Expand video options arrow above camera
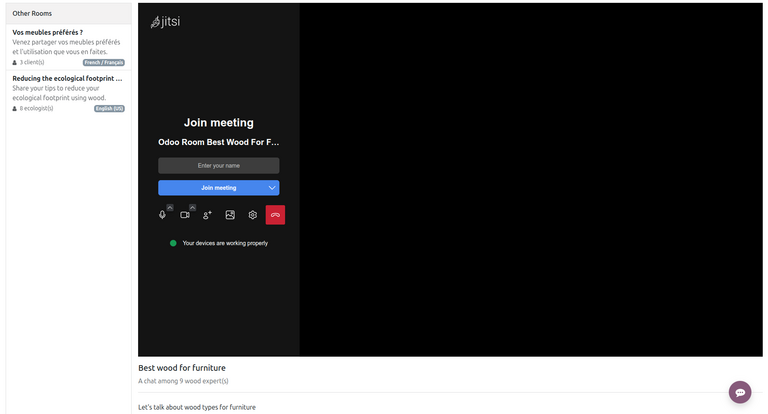Screen dimensions: 768x414 [x=193, y=207]
